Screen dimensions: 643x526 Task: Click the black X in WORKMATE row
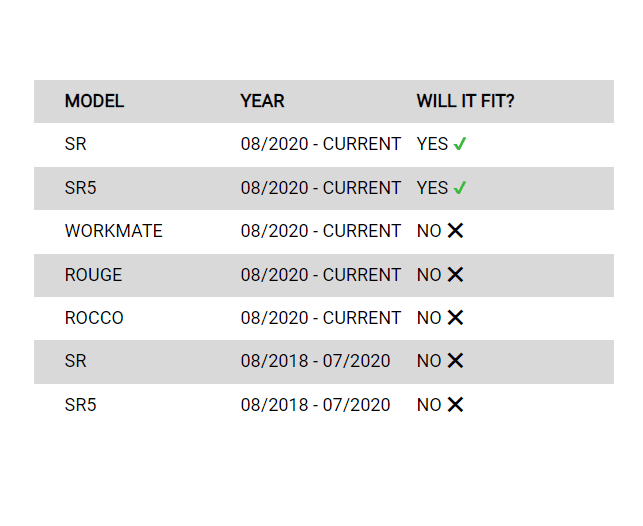pyautogui.click(x=455, y=230)
